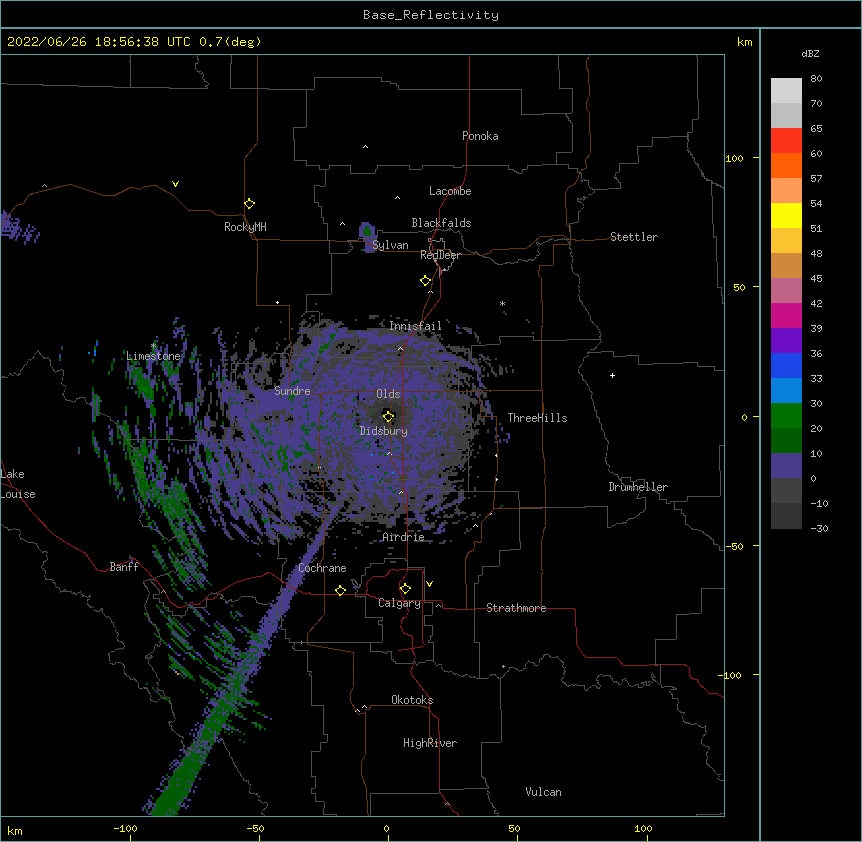Click the Strathmore town label
The image size is (862, 842).
[x=516, y=608]
